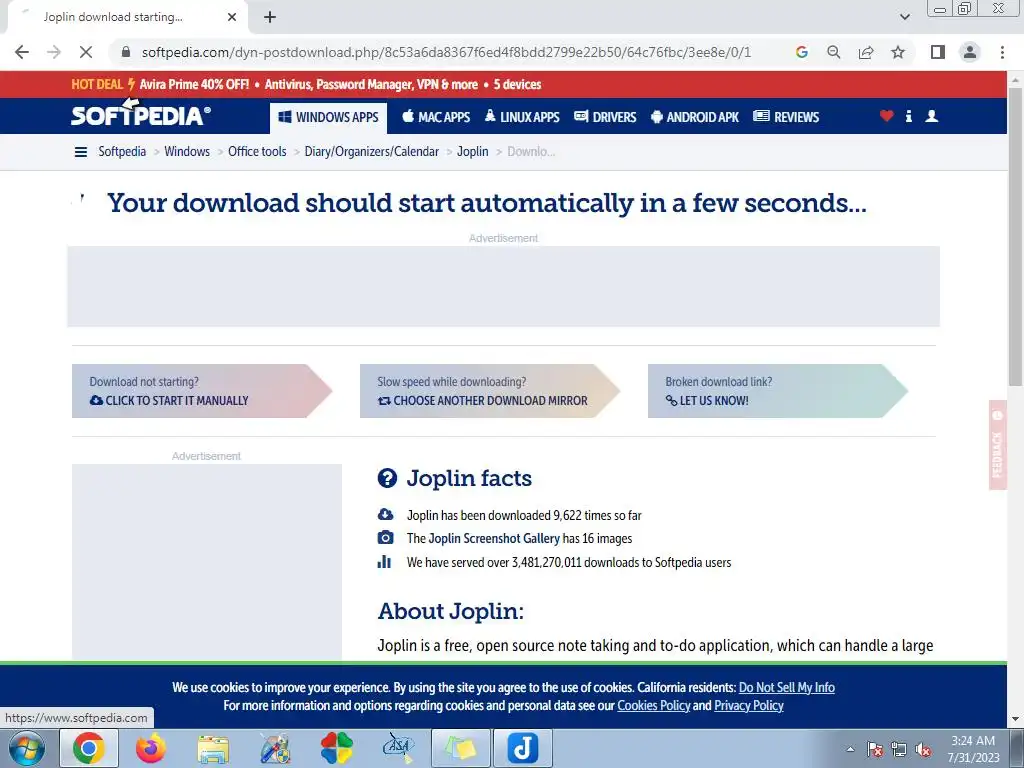Click the Google icon in address bar

click(802, 52)
